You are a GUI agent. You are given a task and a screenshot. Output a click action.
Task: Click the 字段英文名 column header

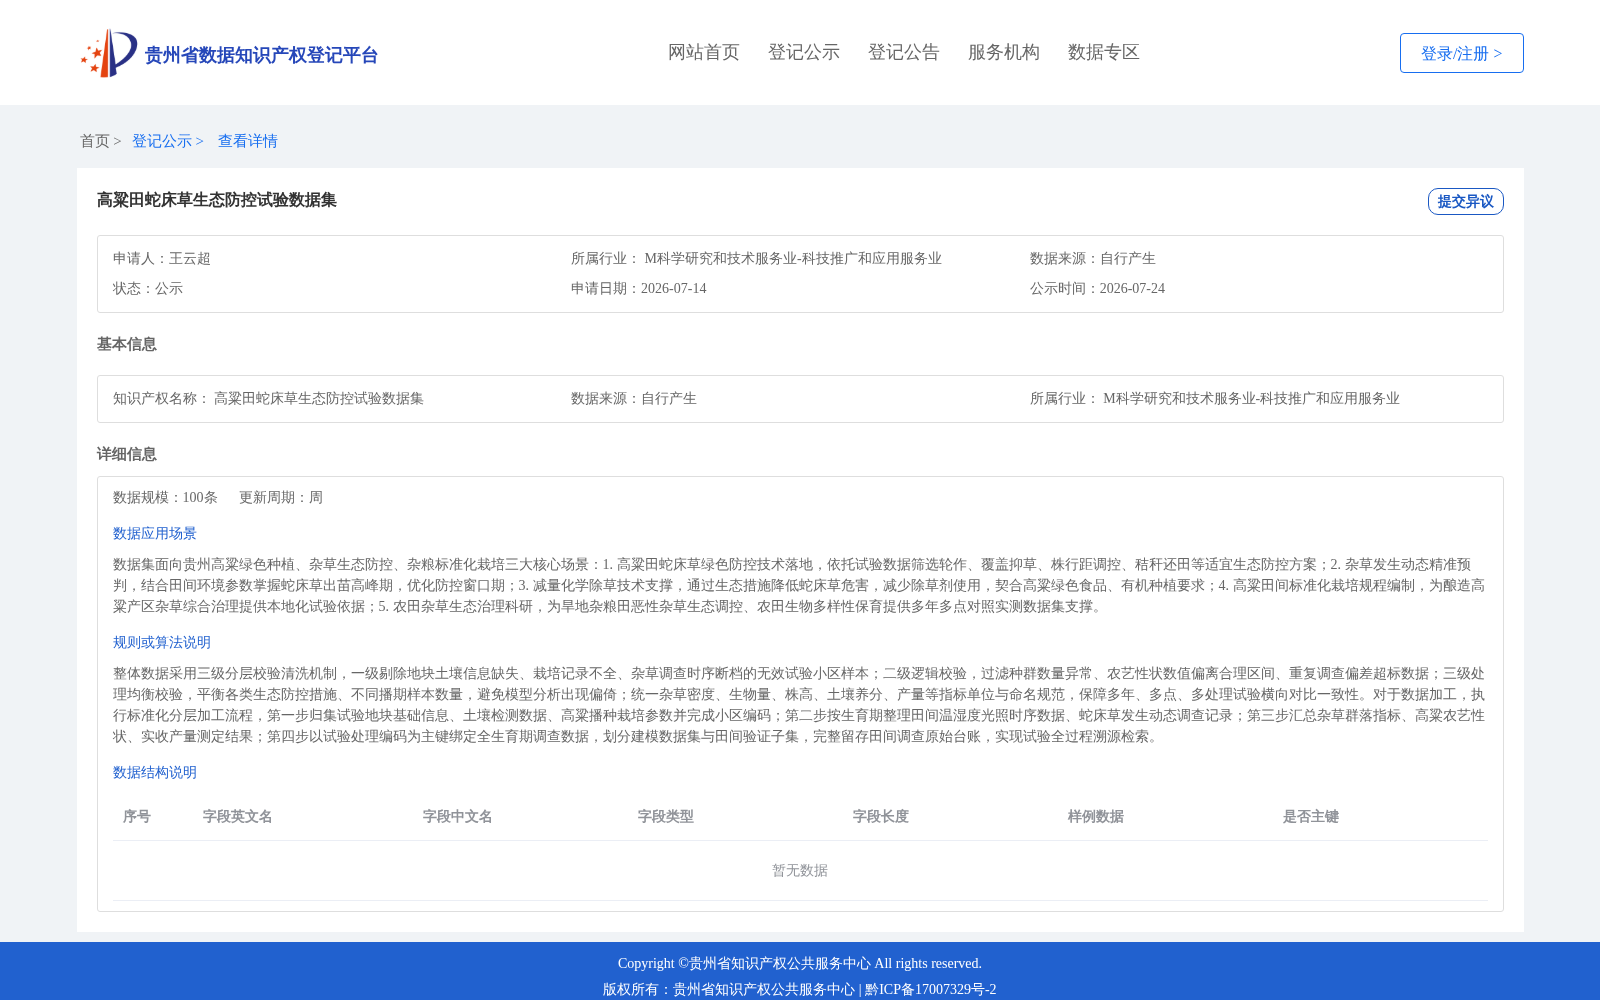tap(238, 816)
